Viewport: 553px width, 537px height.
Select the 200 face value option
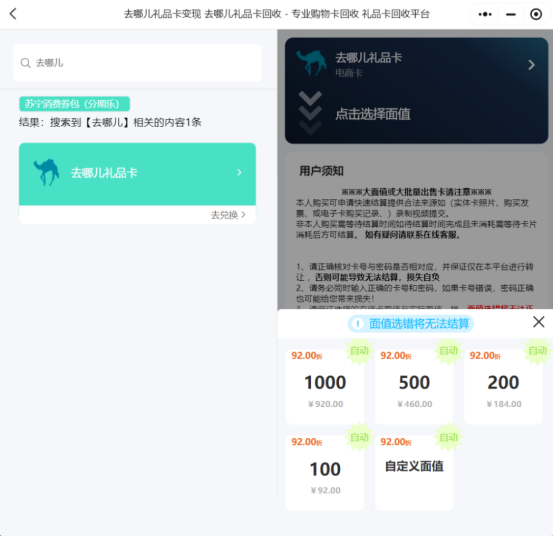pyautogui.click(x=503, y=387)
